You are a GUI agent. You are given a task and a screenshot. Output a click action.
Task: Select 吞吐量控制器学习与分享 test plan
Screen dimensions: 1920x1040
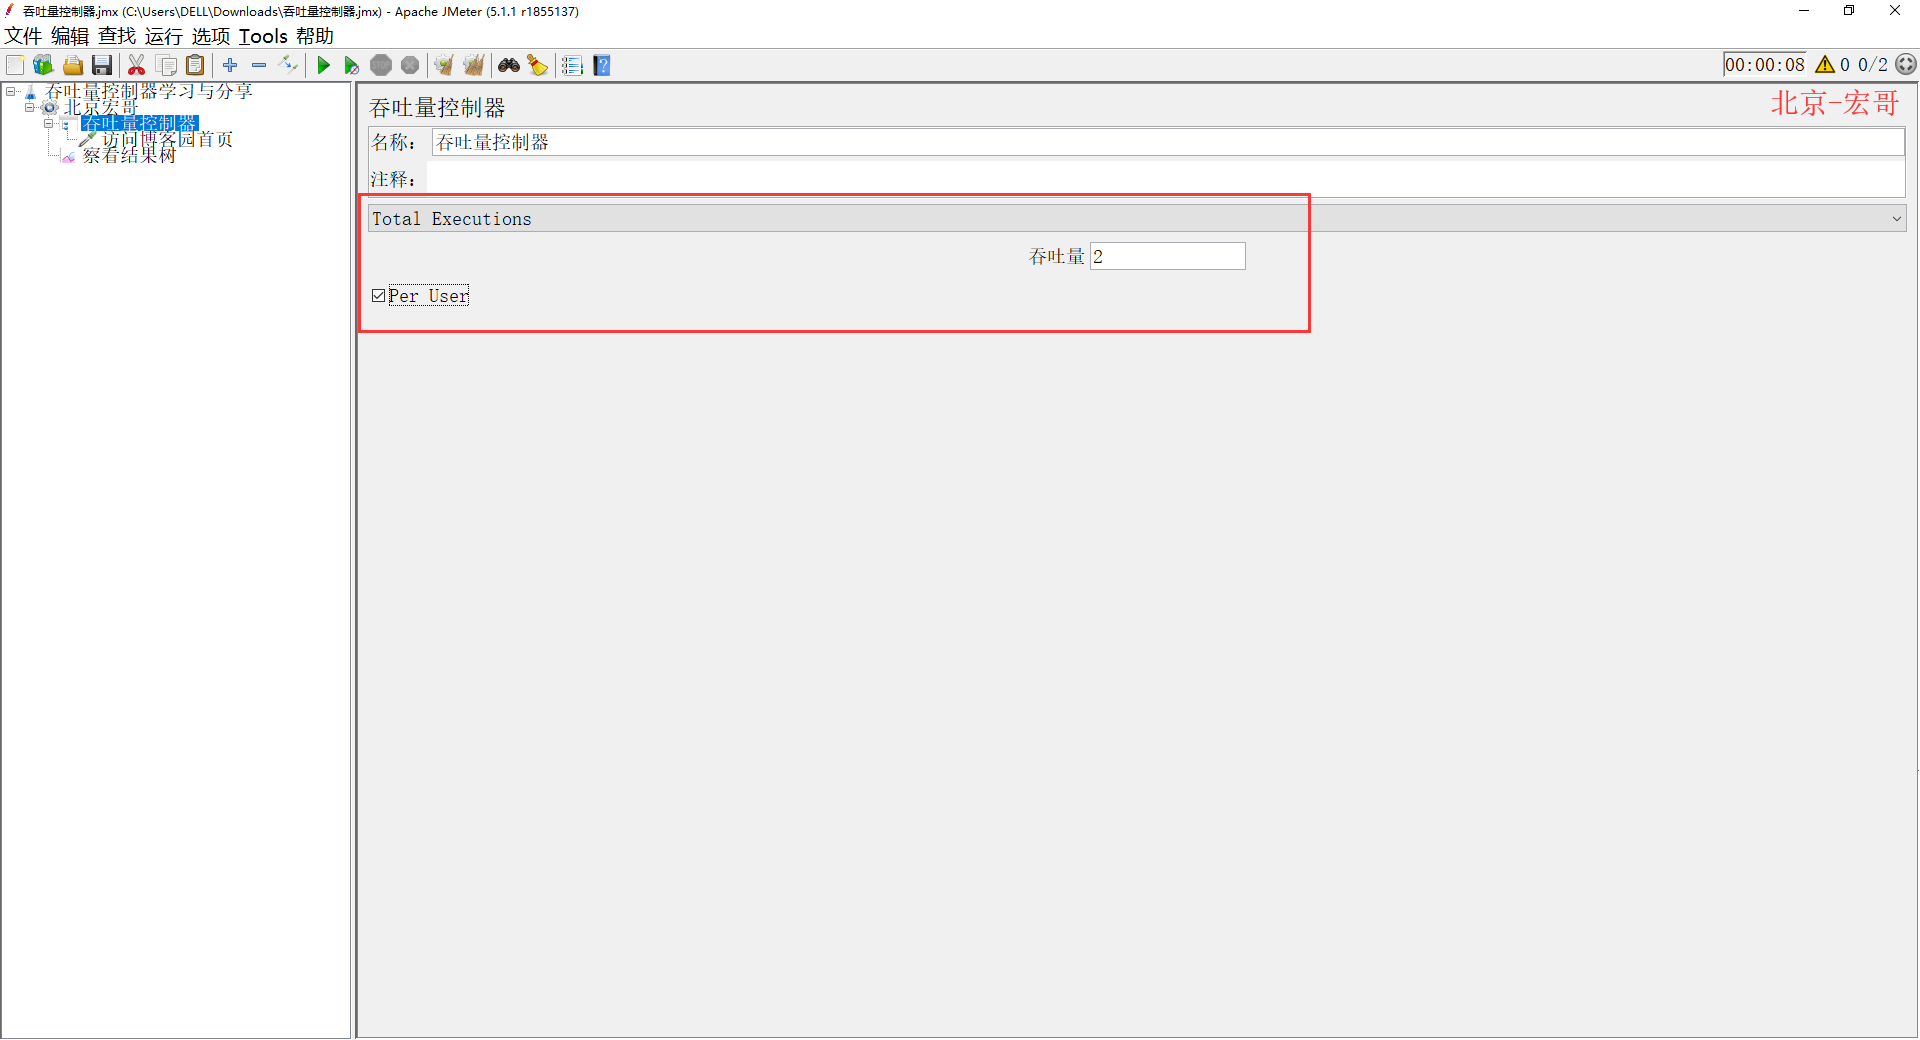click(x=149, y=91)
